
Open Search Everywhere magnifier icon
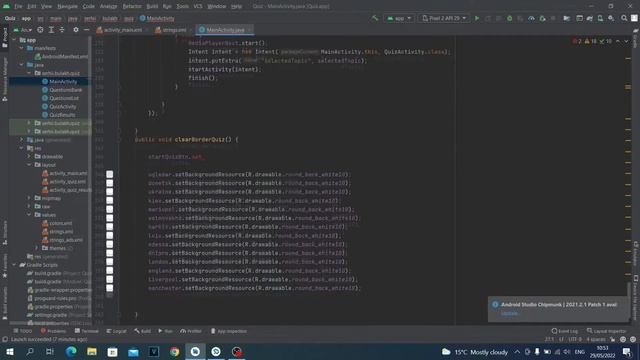coord(624,18)
